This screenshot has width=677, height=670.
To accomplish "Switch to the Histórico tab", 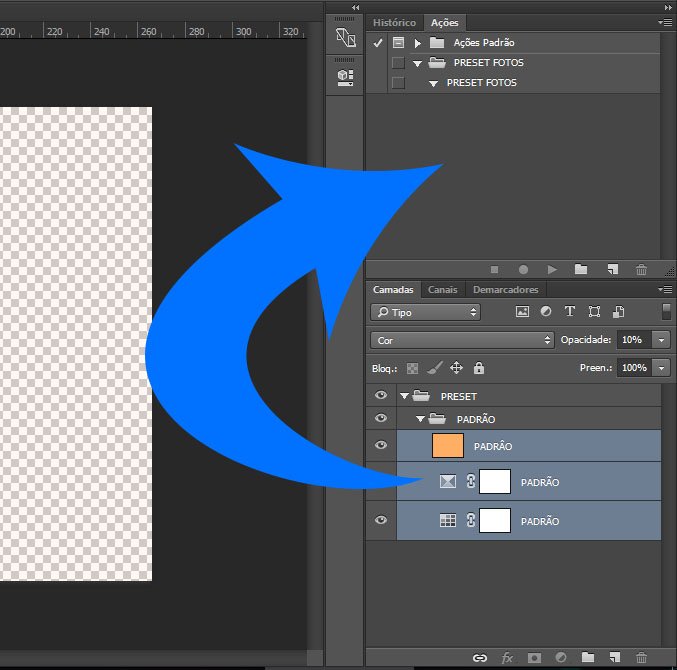I will (394, 22).
